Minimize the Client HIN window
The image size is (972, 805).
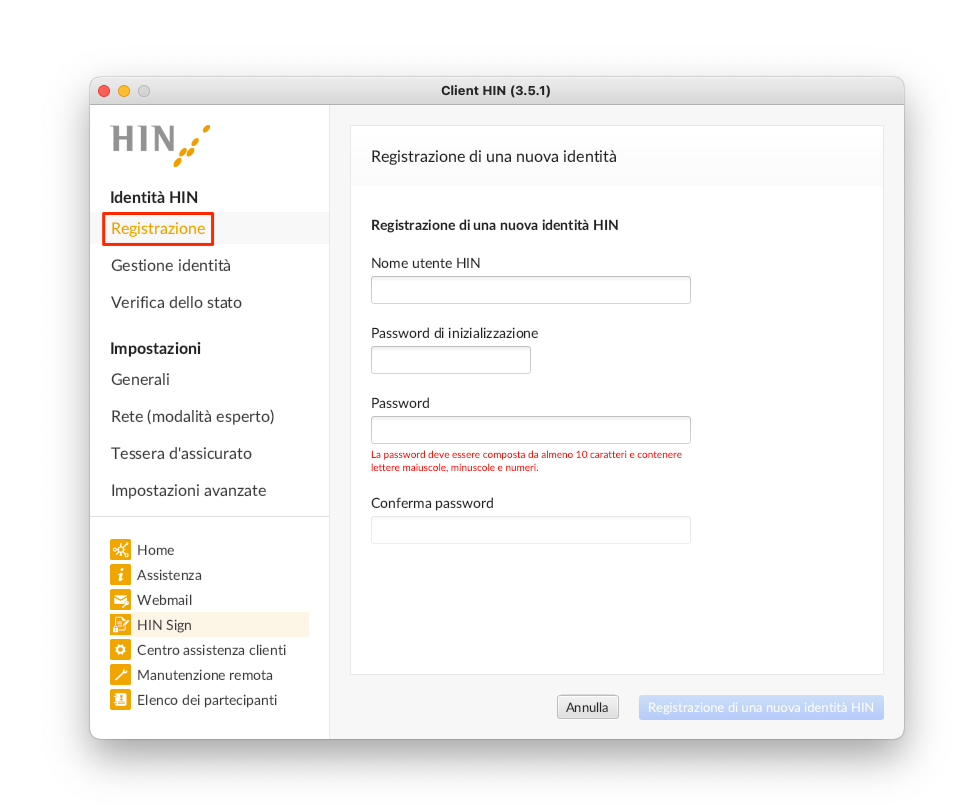click(x=124, y=91)
